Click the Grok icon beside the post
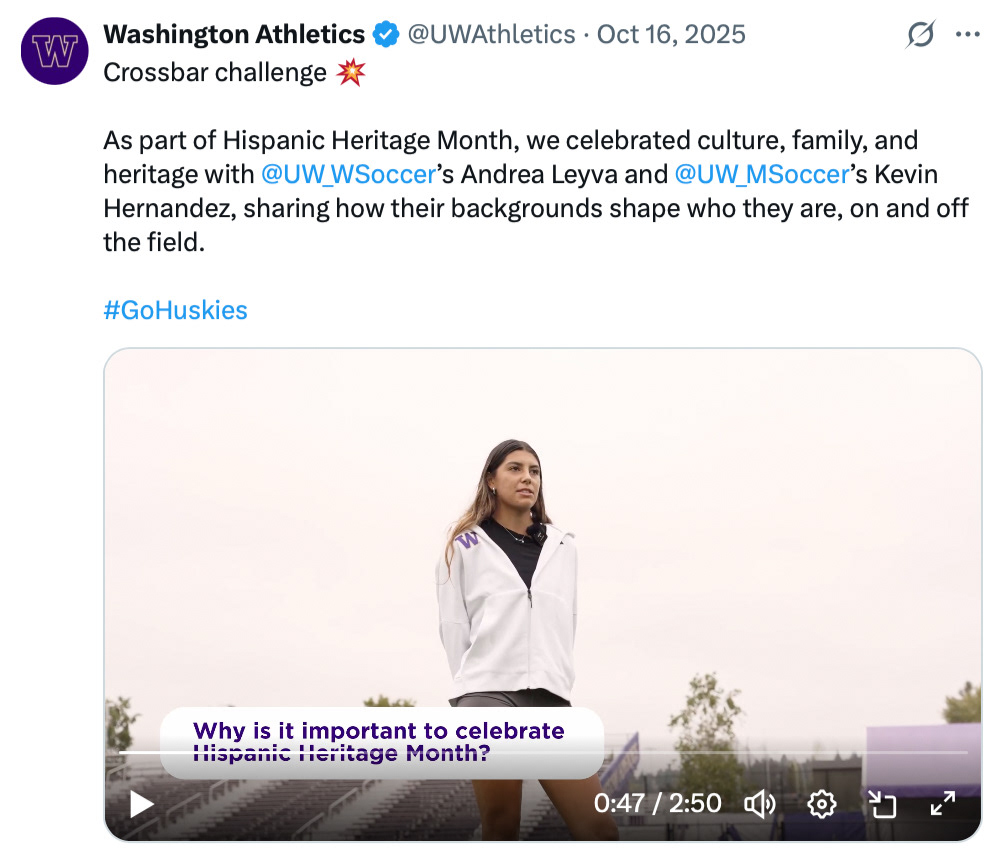This screenshot has height=860, width=1006. (x=920, y=35)
